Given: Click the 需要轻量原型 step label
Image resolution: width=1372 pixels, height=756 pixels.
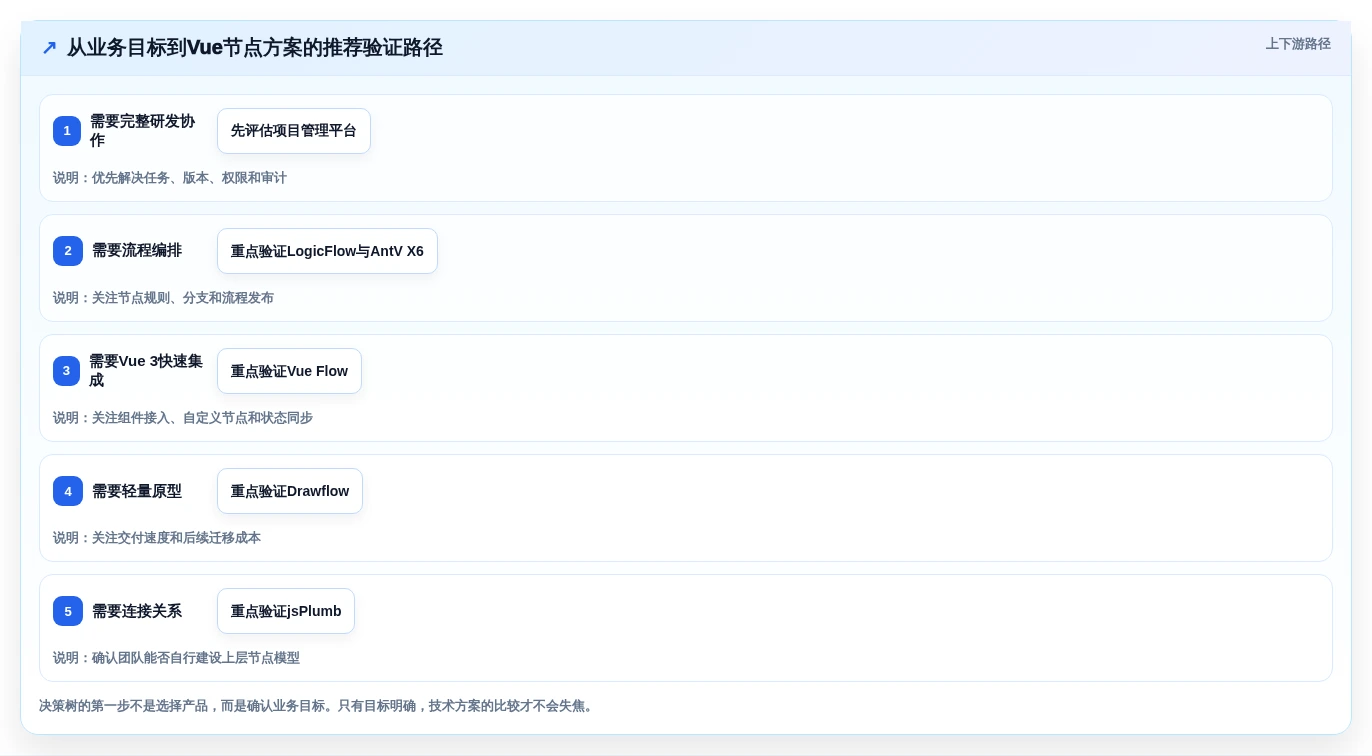Looking at the screenshot, I should (x=137, y=491).
